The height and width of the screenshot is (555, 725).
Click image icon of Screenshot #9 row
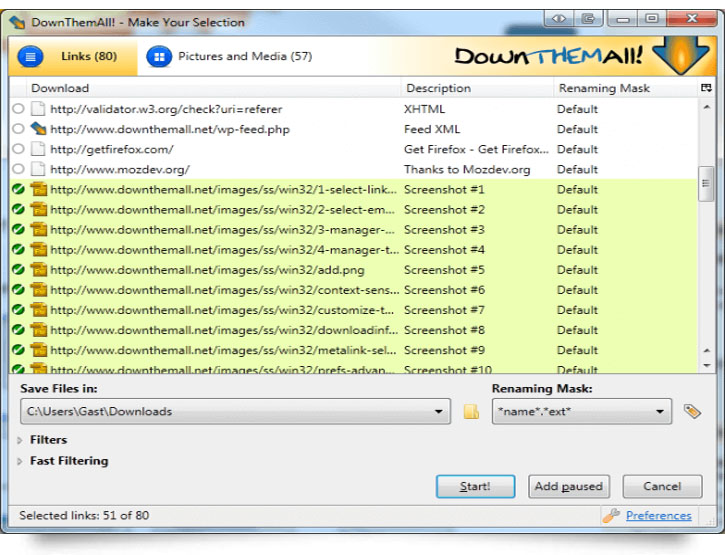[x=39, y=350]
